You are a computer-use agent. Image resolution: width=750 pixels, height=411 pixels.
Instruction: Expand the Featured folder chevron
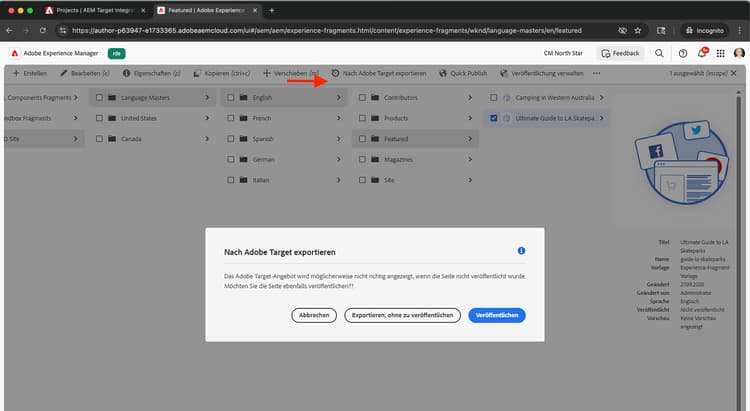[x=470, y=139]
